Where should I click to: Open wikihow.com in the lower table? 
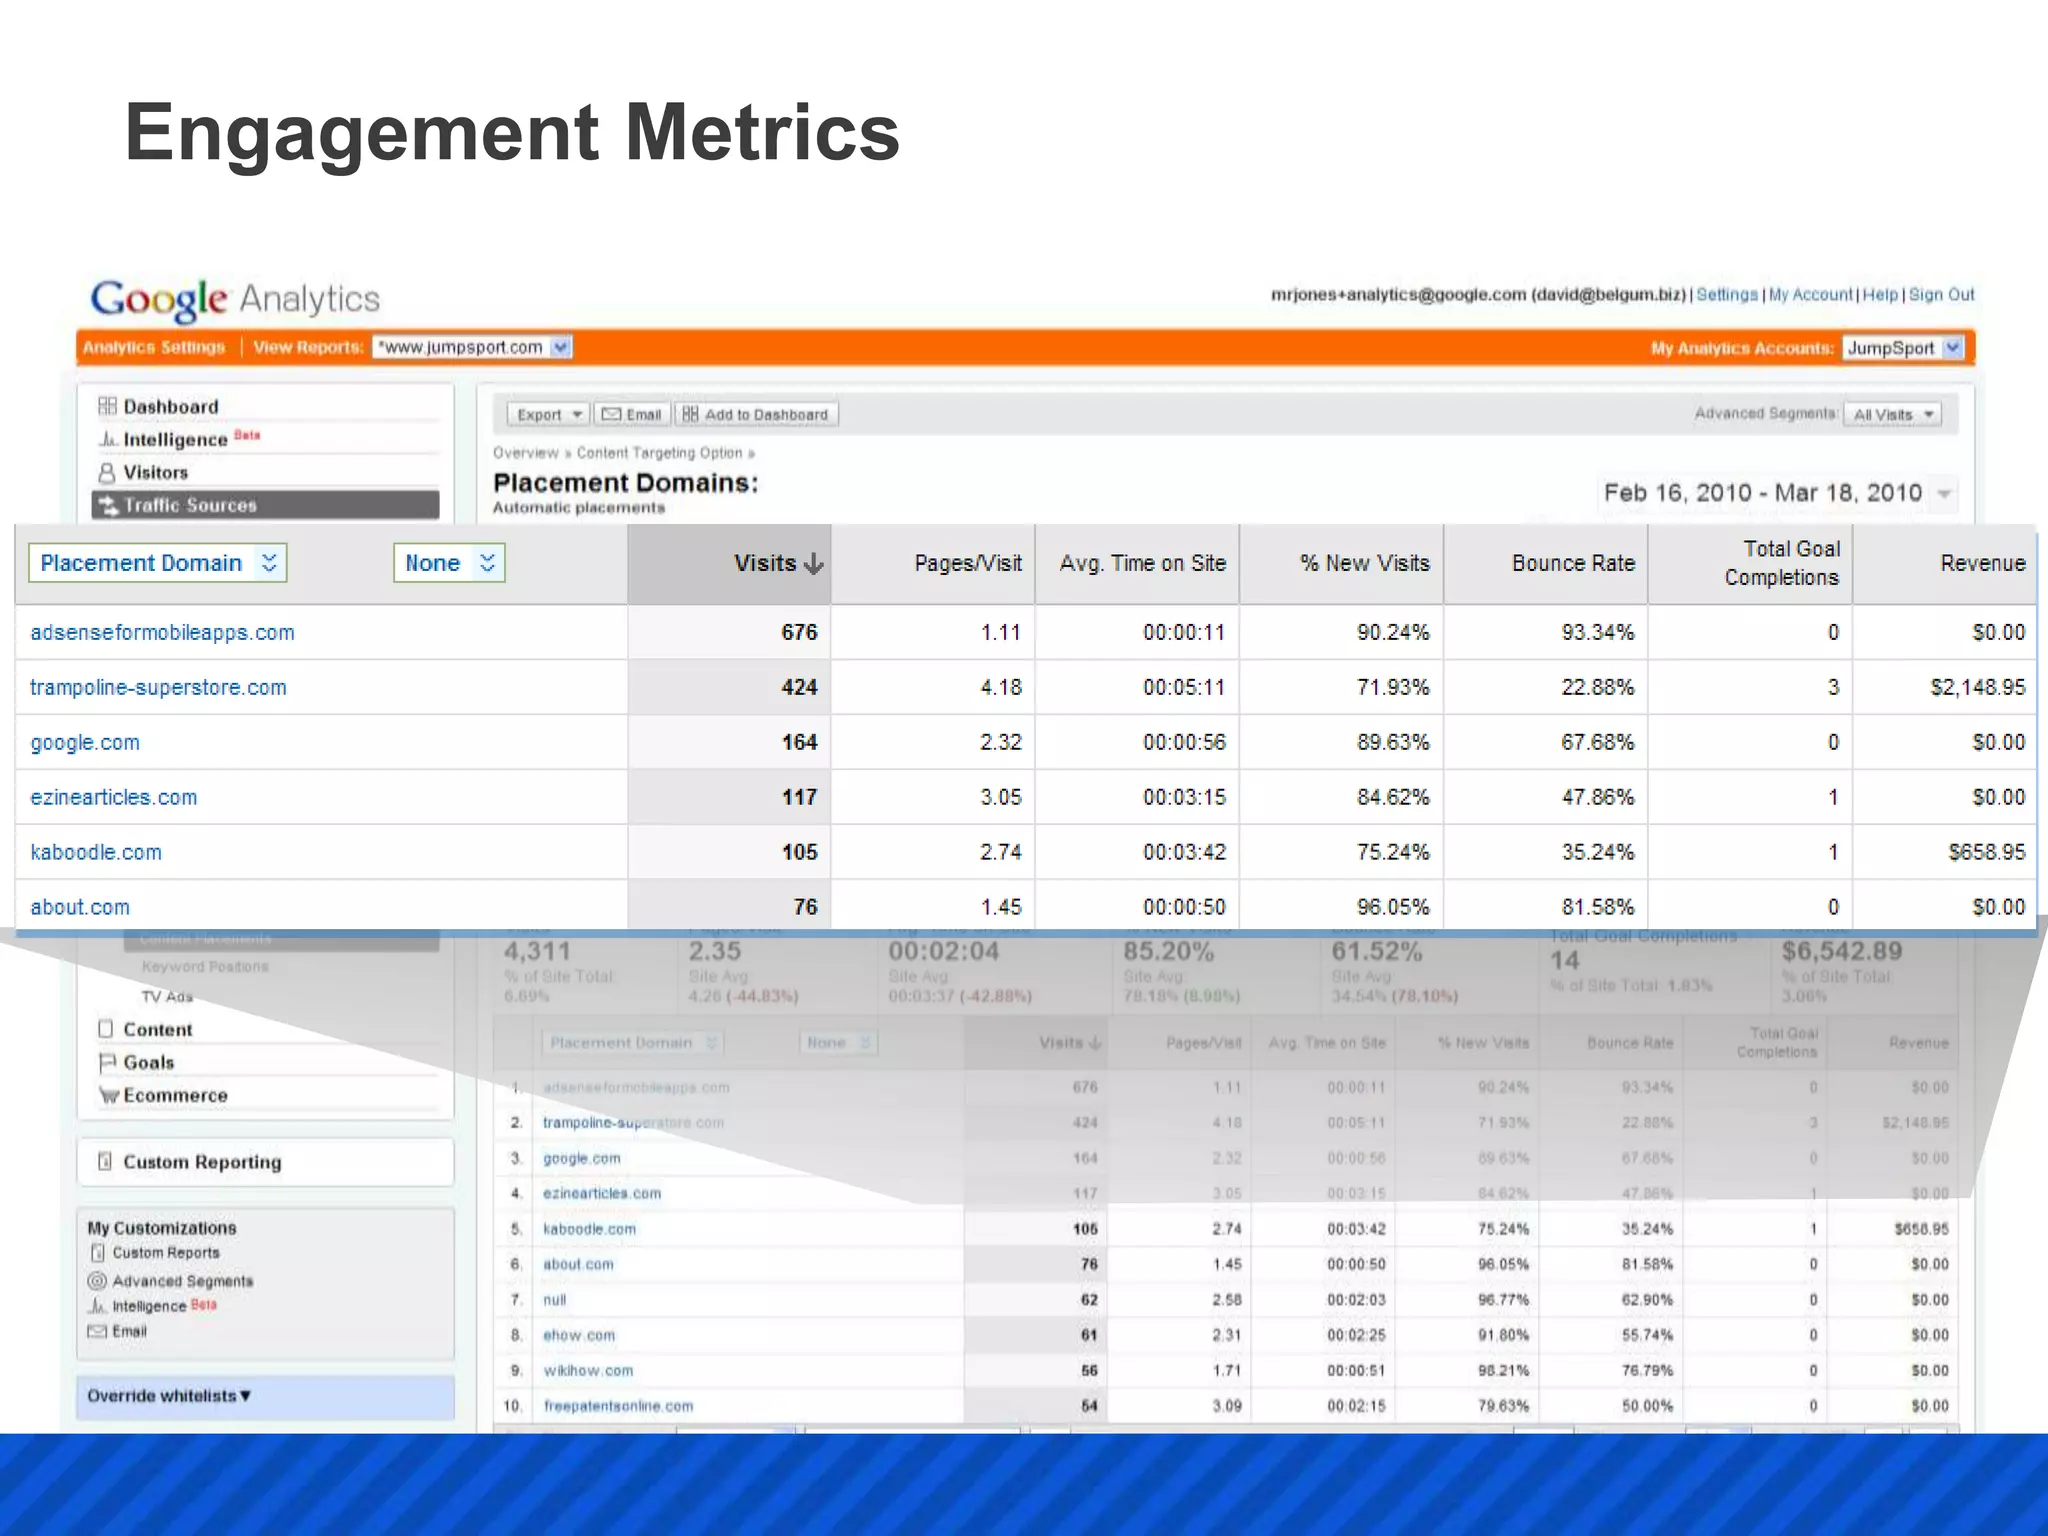click(x=588, y=1370)
